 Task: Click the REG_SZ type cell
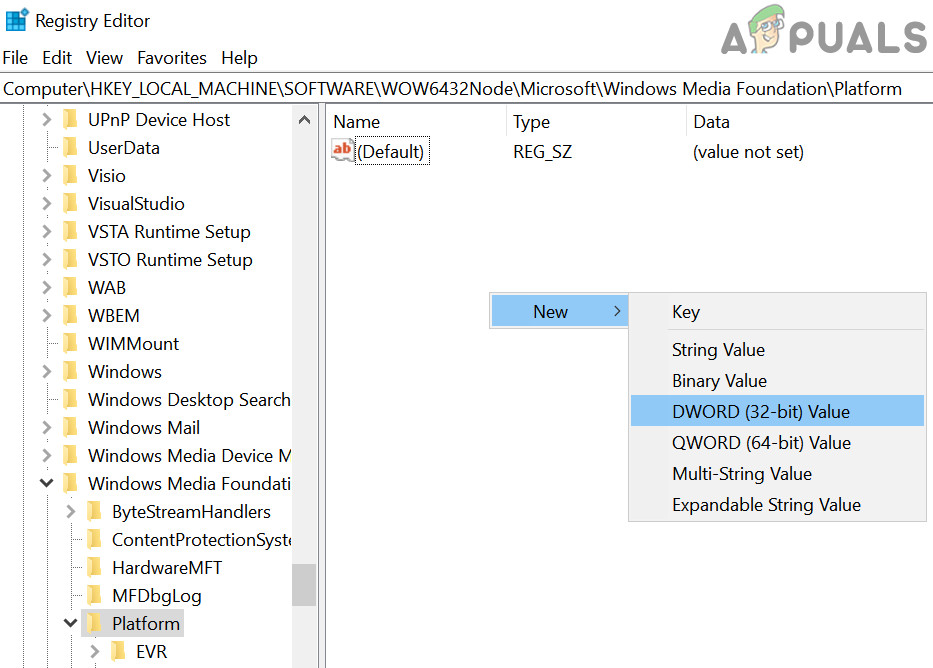coord(542,152)
